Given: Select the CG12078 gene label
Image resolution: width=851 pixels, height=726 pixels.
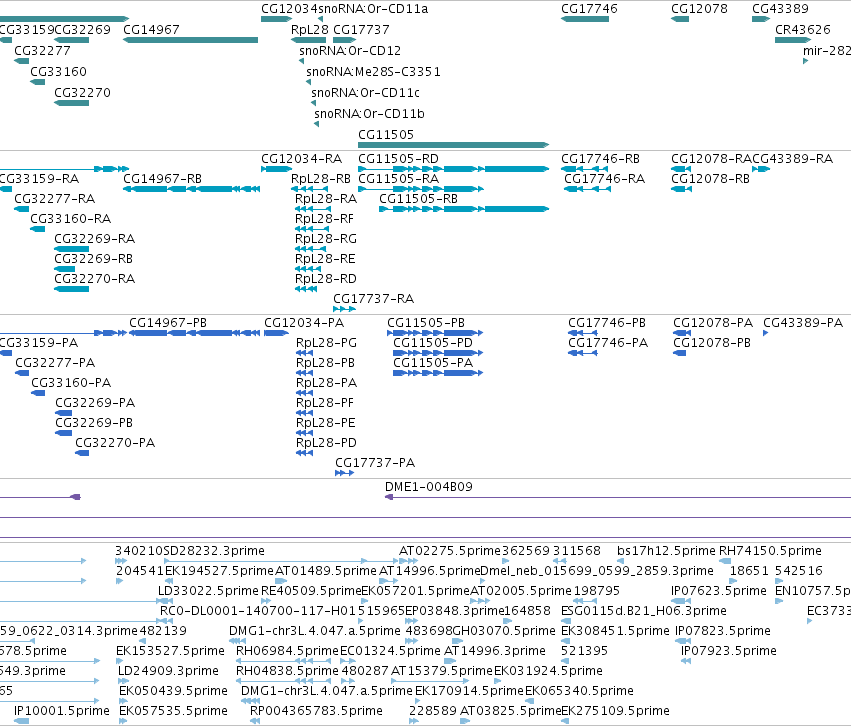Looking at the screenshot, I should pos(699,9).
